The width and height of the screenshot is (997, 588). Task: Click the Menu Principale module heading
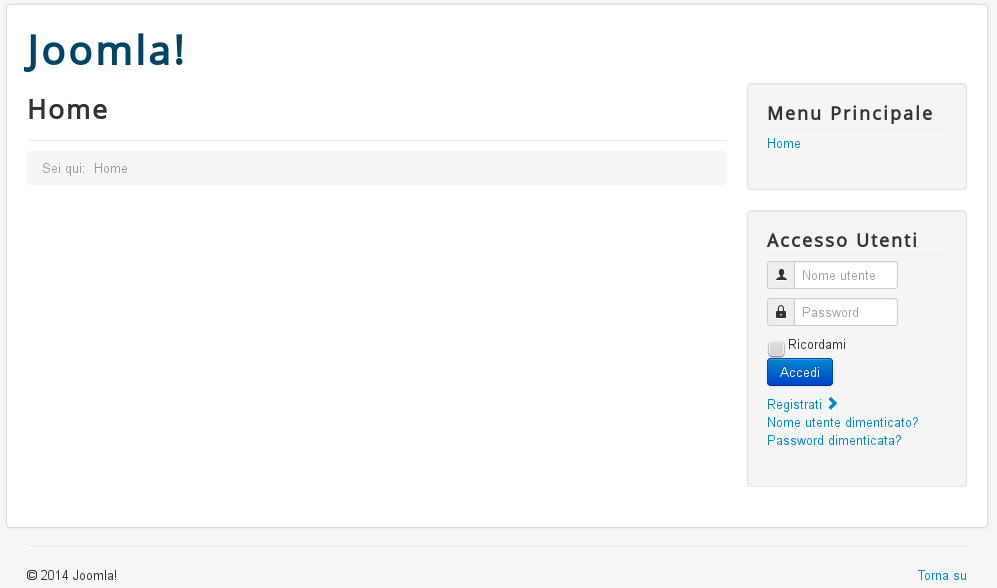(850, 113)
